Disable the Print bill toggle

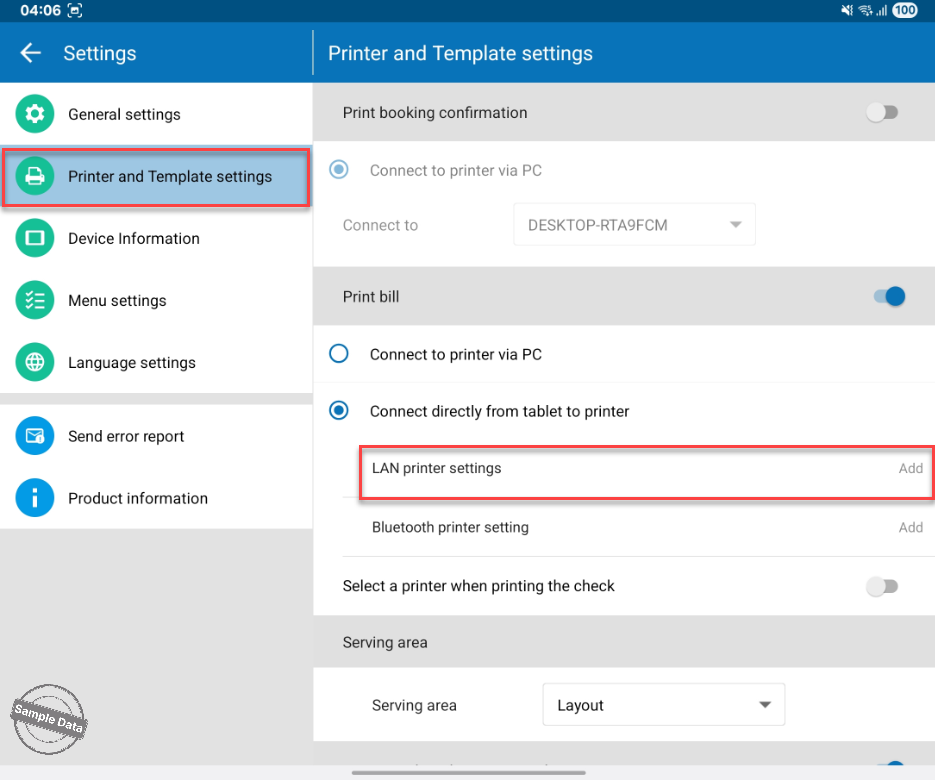click(889, 296)
